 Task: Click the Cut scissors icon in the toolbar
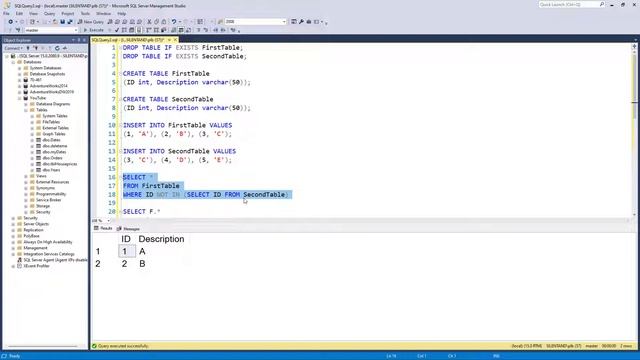pos(149,22)
